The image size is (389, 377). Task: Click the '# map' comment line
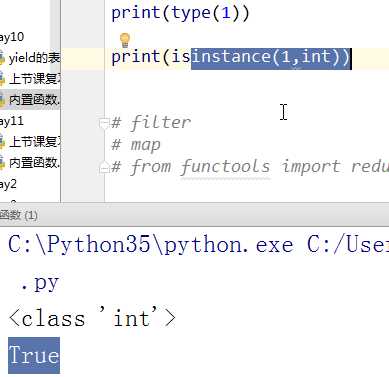136,145
